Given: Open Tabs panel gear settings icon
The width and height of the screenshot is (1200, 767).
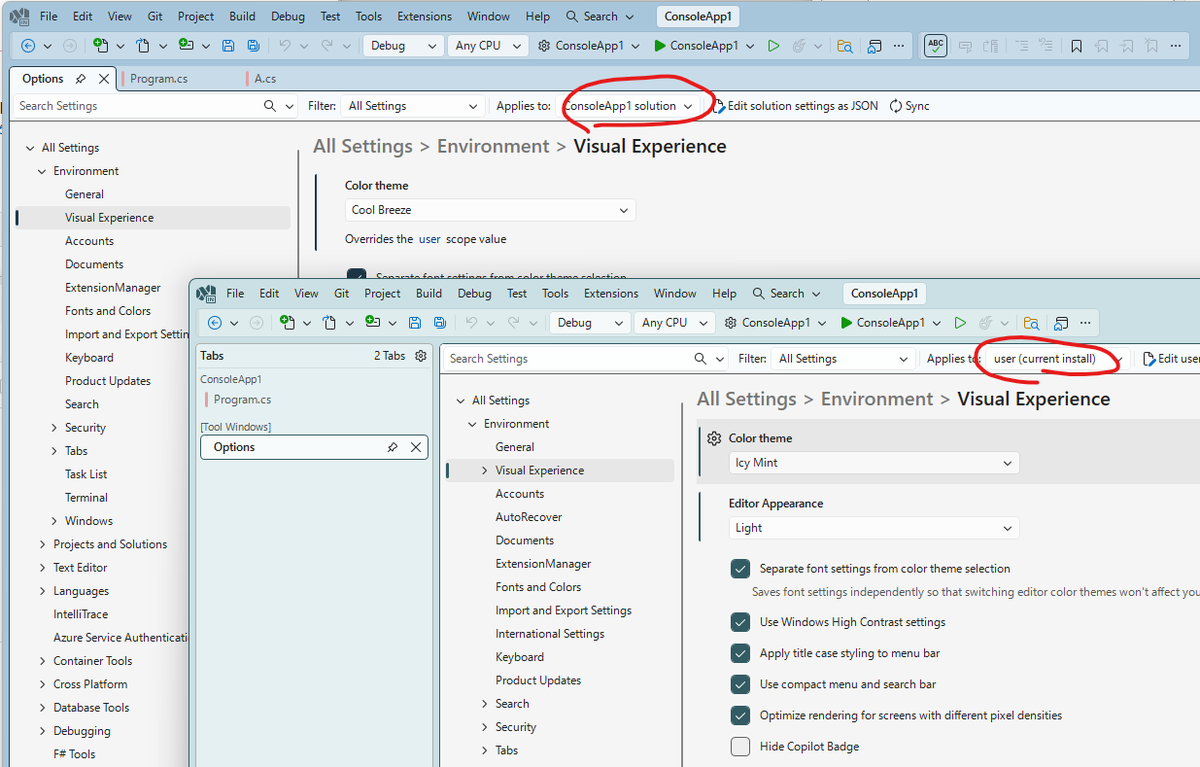Looking at the screenshot, I should (421, 356).
